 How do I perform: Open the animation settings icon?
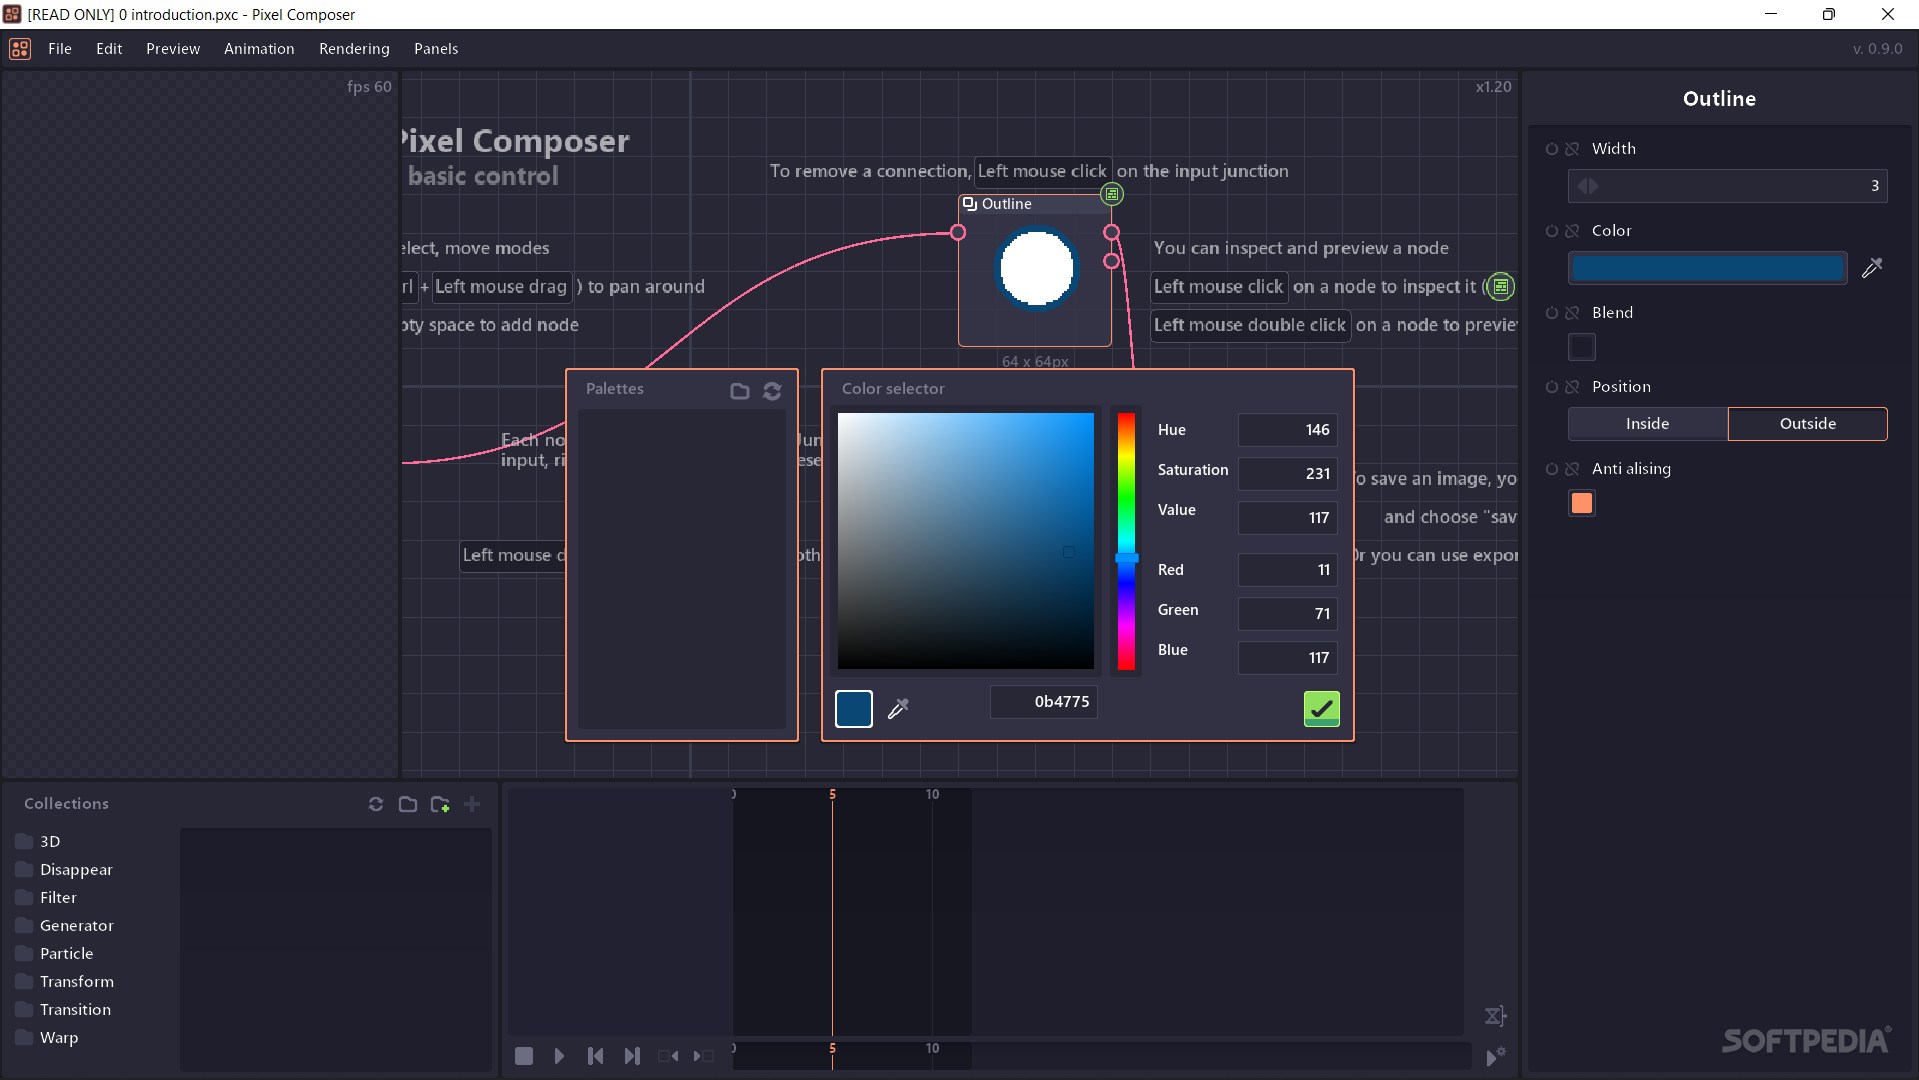click(1496, 1056)
